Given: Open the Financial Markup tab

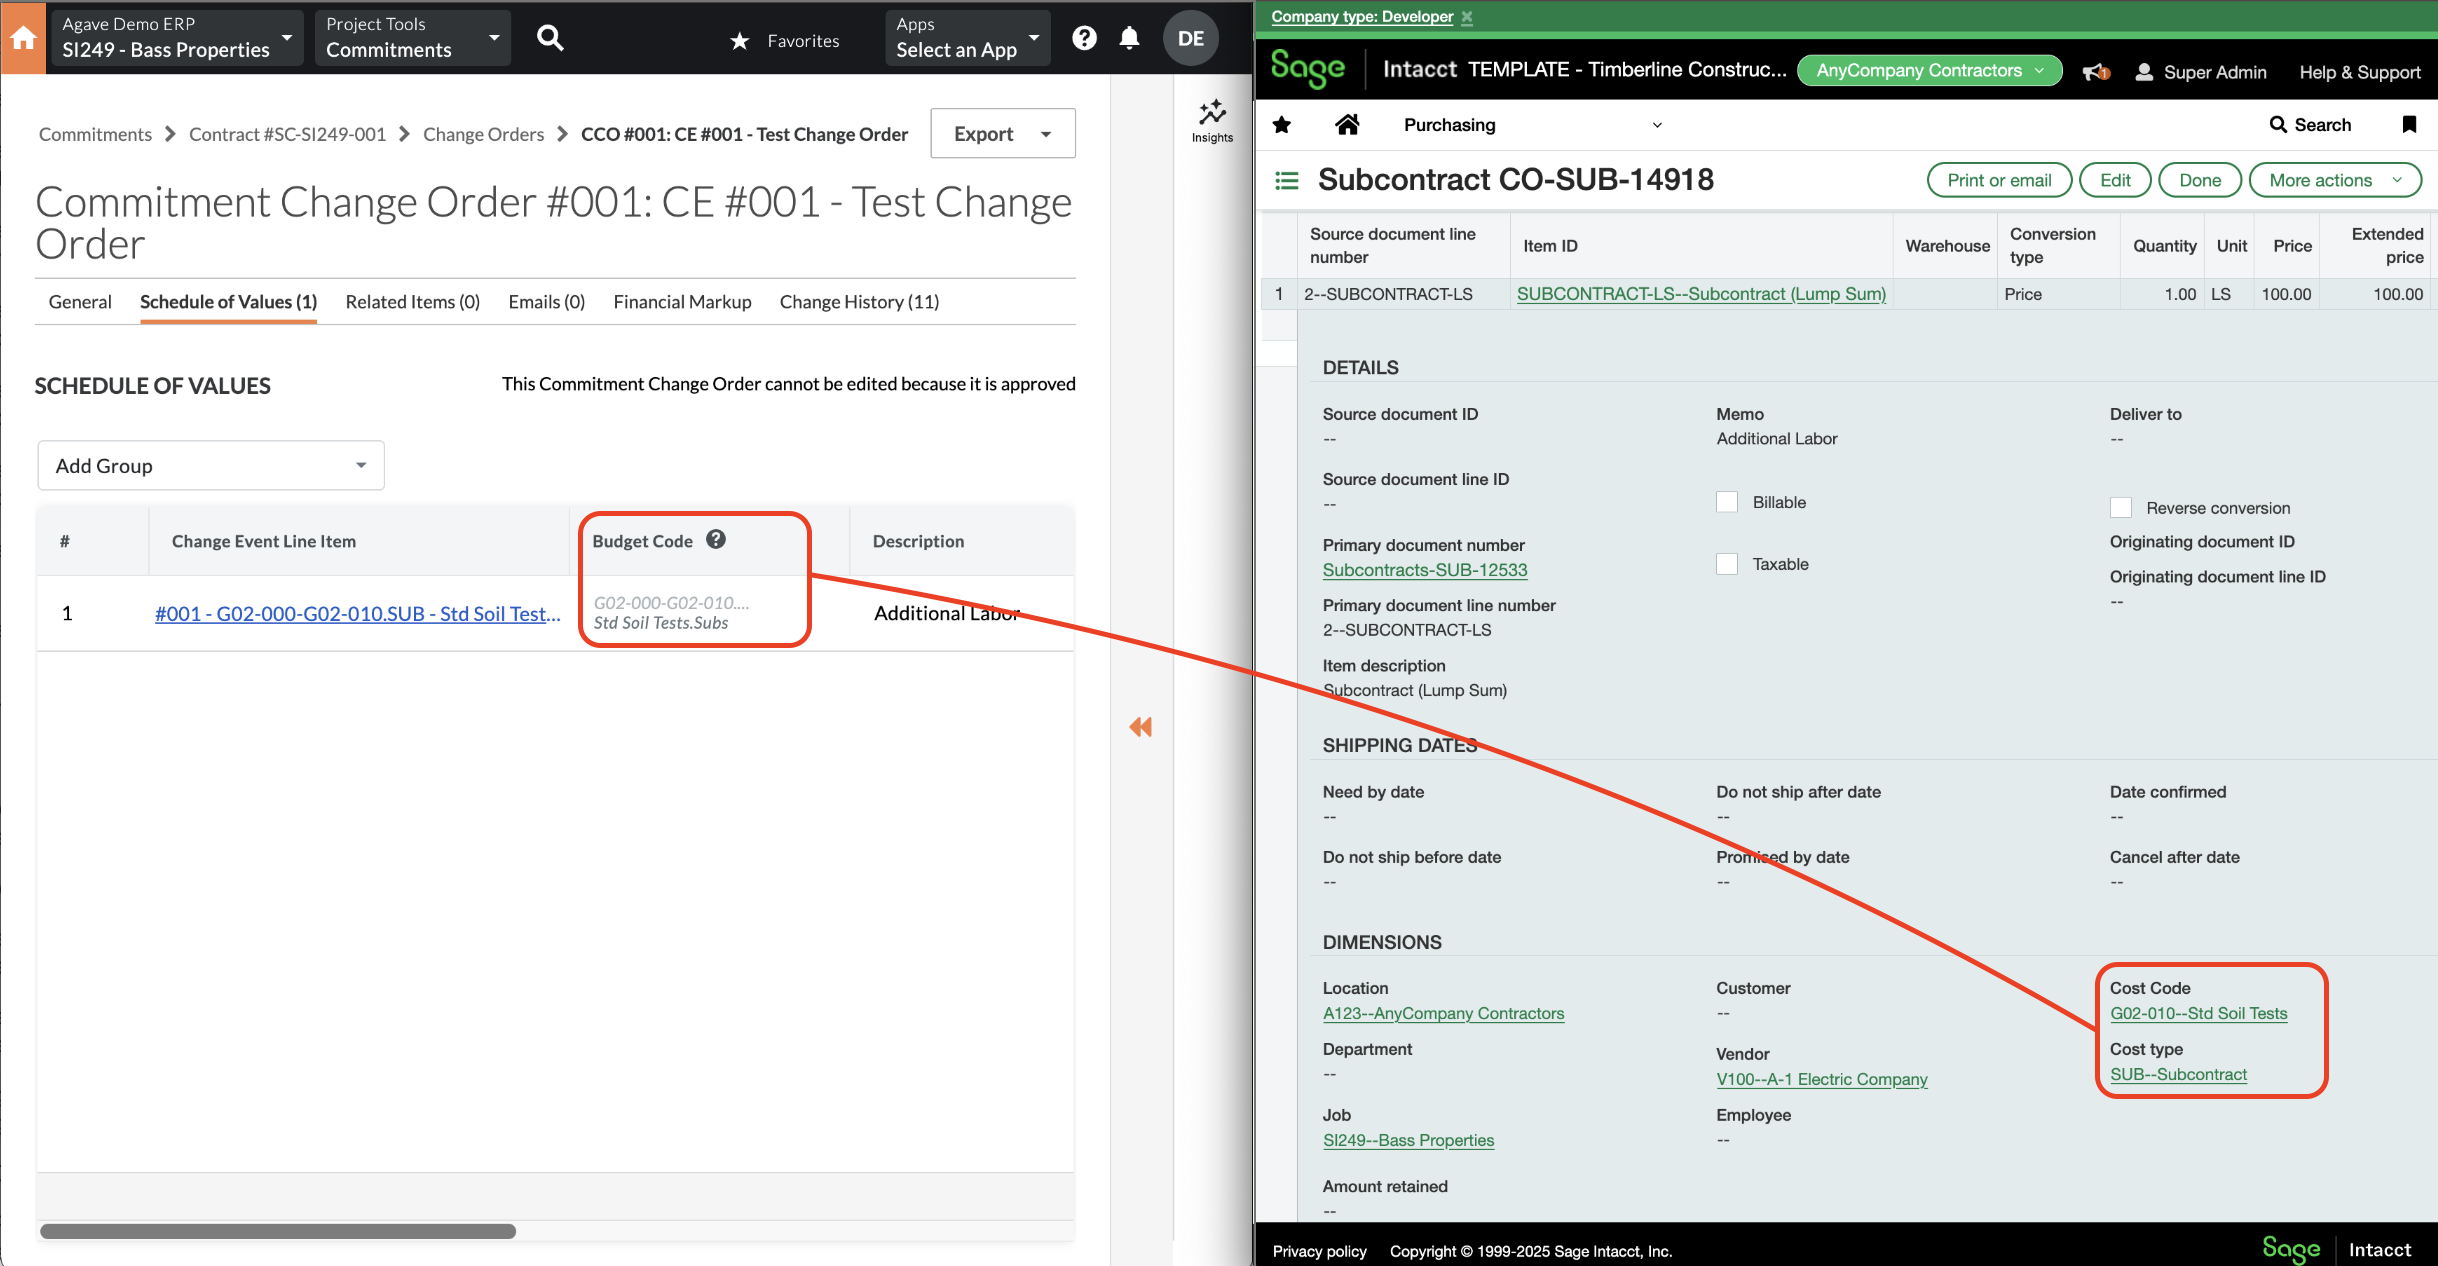Looking at the screenshot, I should coord(682,301).
